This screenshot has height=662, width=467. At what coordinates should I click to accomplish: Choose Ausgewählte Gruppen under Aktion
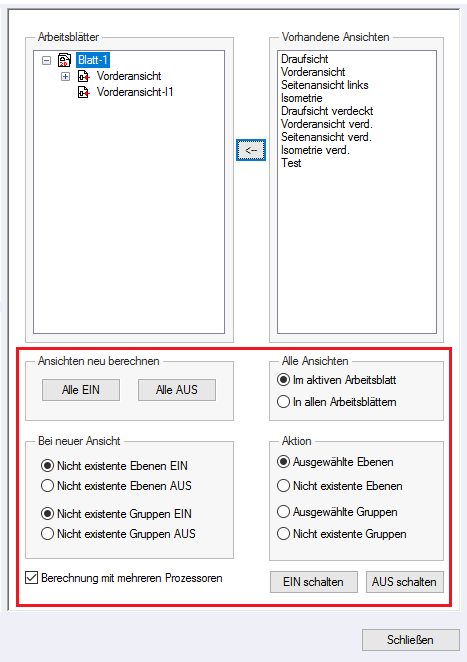point(283,512)
